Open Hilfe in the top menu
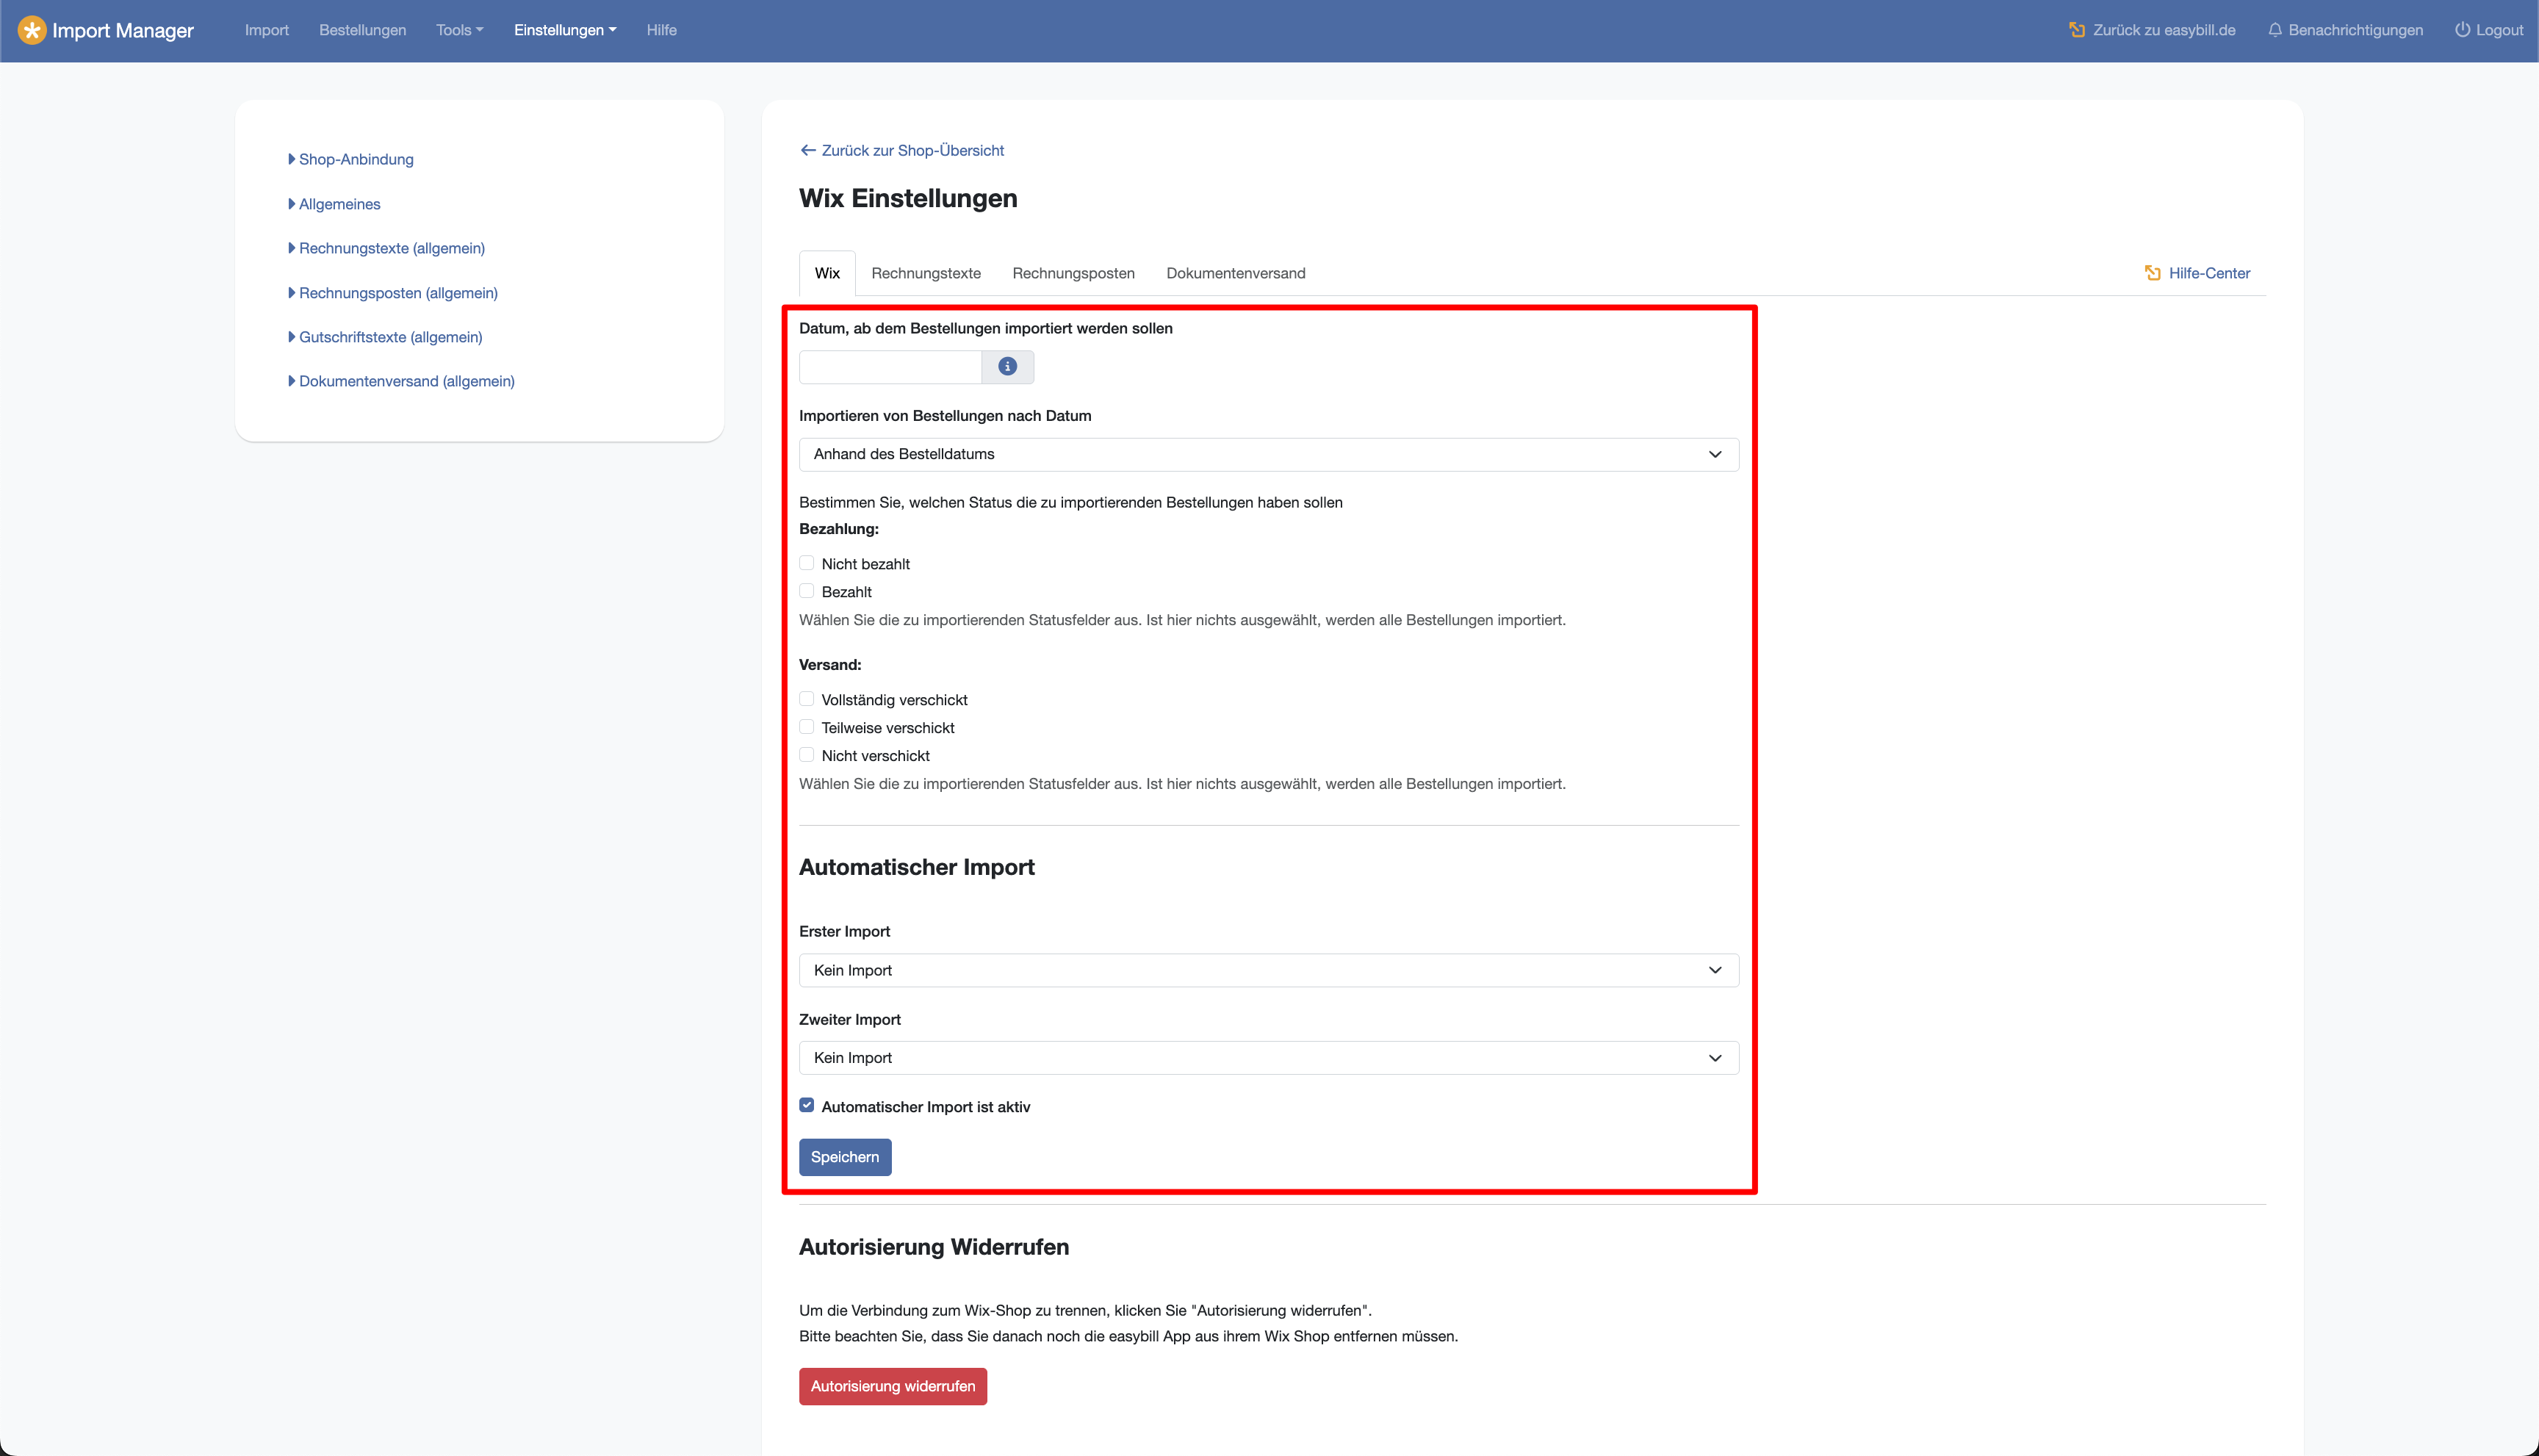The image size is (2539, 1456). [661, 30]
